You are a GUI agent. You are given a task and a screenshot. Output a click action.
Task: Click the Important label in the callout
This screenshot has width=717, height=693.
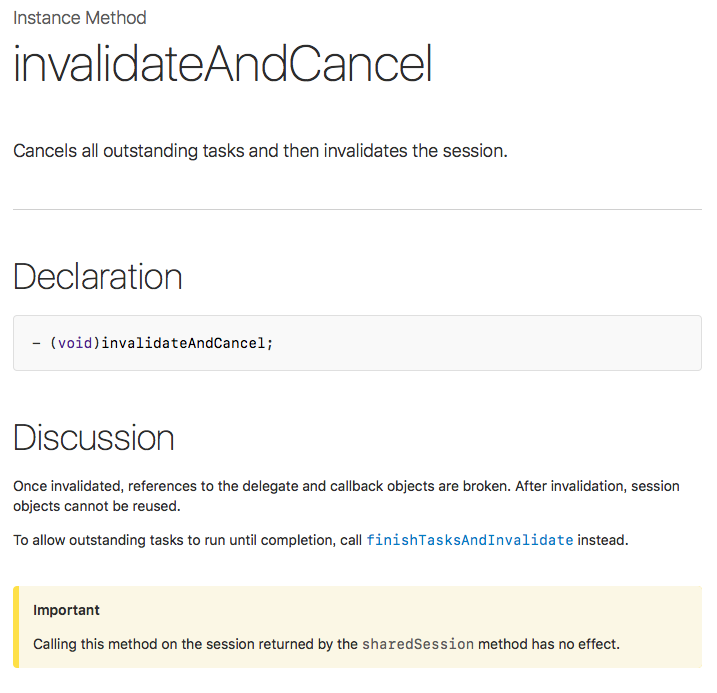point(66,610)
